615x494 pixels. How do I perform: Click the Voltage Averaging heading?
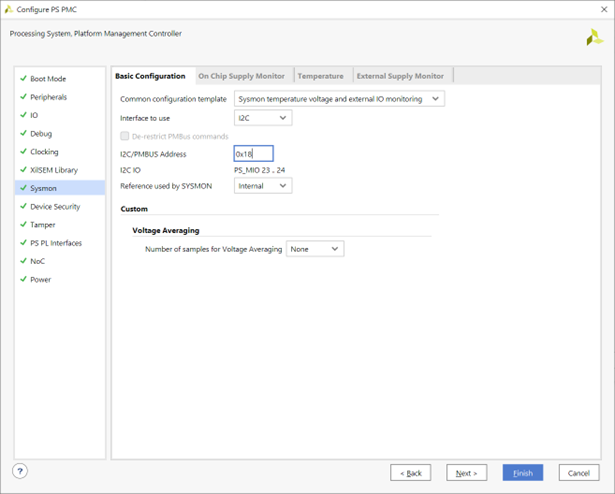[x=166, y=230]
